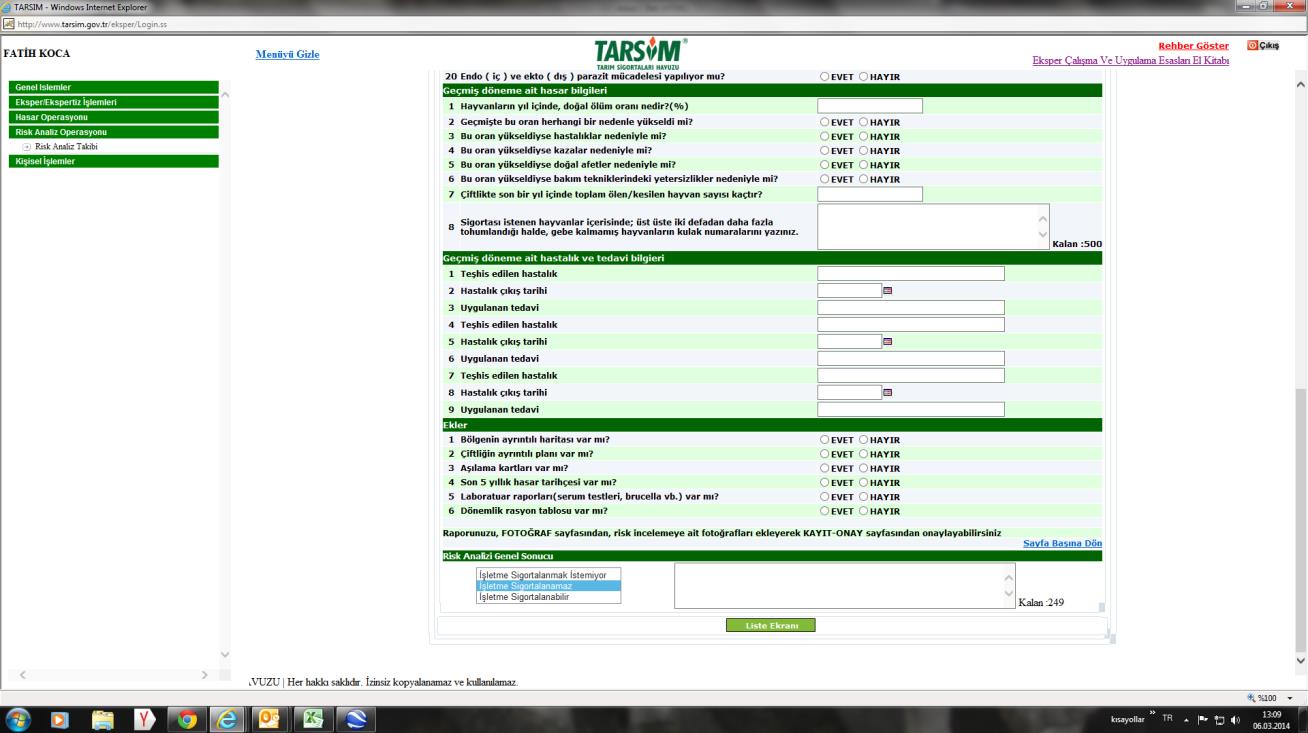Click into toplam ölen/kesilen hayvan sayısı field
The height and width of the screenshot is (733, 1308).
[x=870, y=194]
